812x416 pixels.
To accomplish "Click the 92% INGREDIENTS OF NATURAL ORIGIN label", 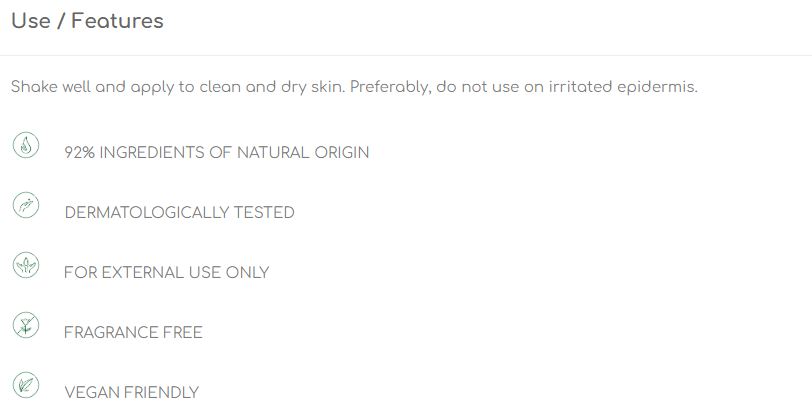I will point(216,153).
